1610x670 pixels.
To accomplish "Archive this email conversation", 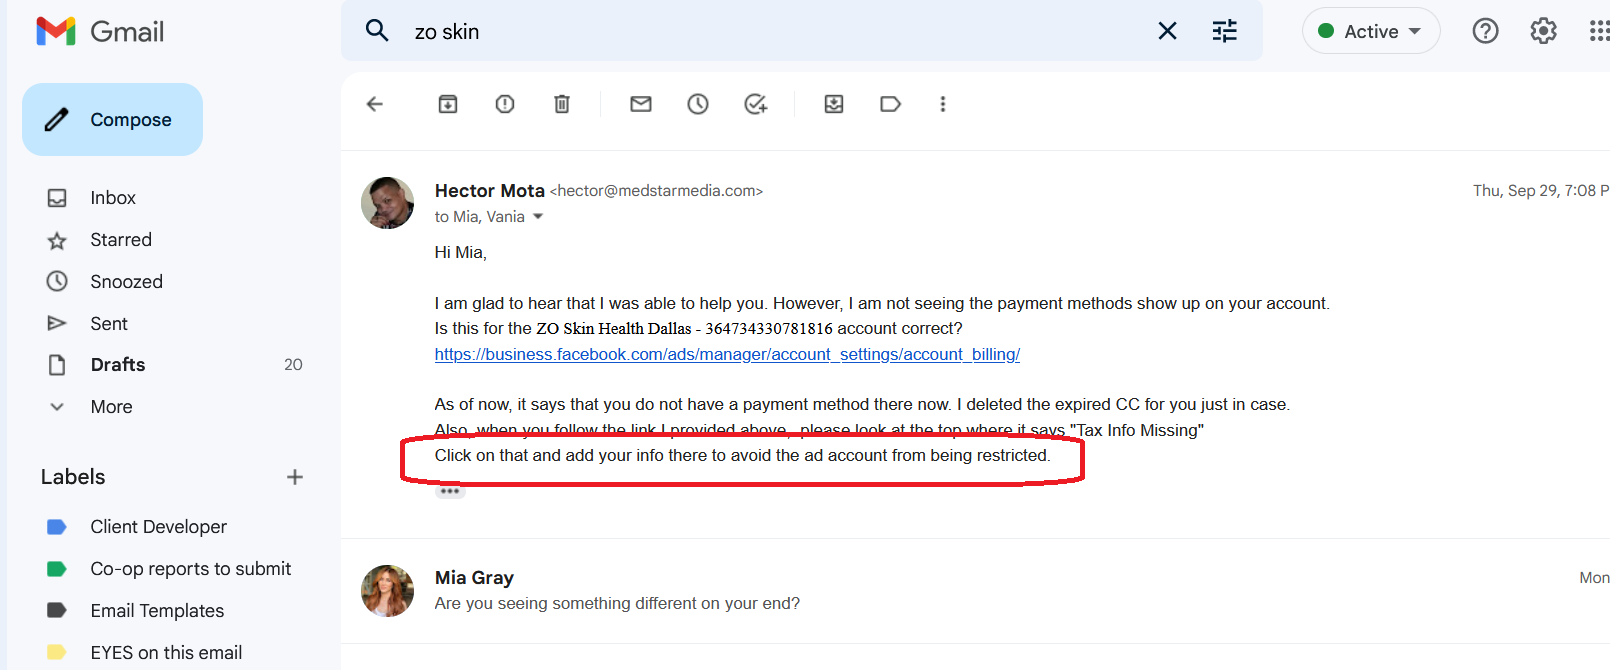I will pos(448,104).
